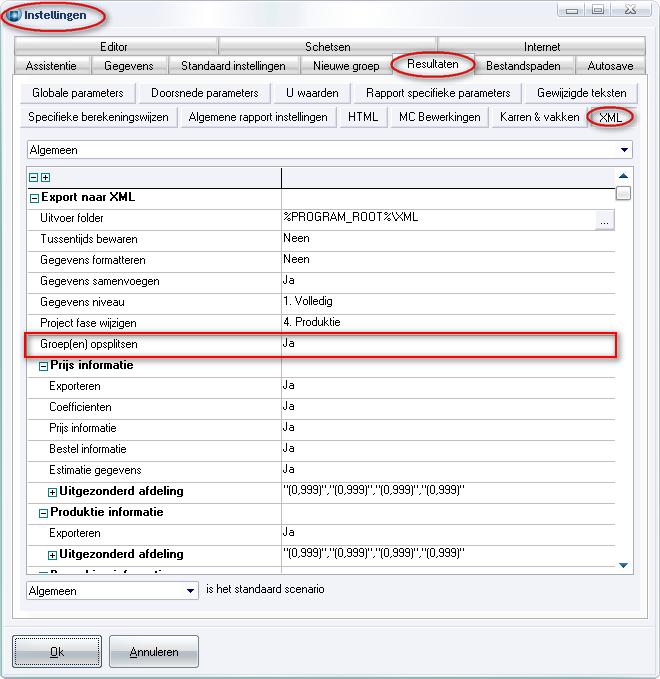
Task: Expand Uitgezonderd afdeling under Produktie informatie
Action: tap(52, 555)
